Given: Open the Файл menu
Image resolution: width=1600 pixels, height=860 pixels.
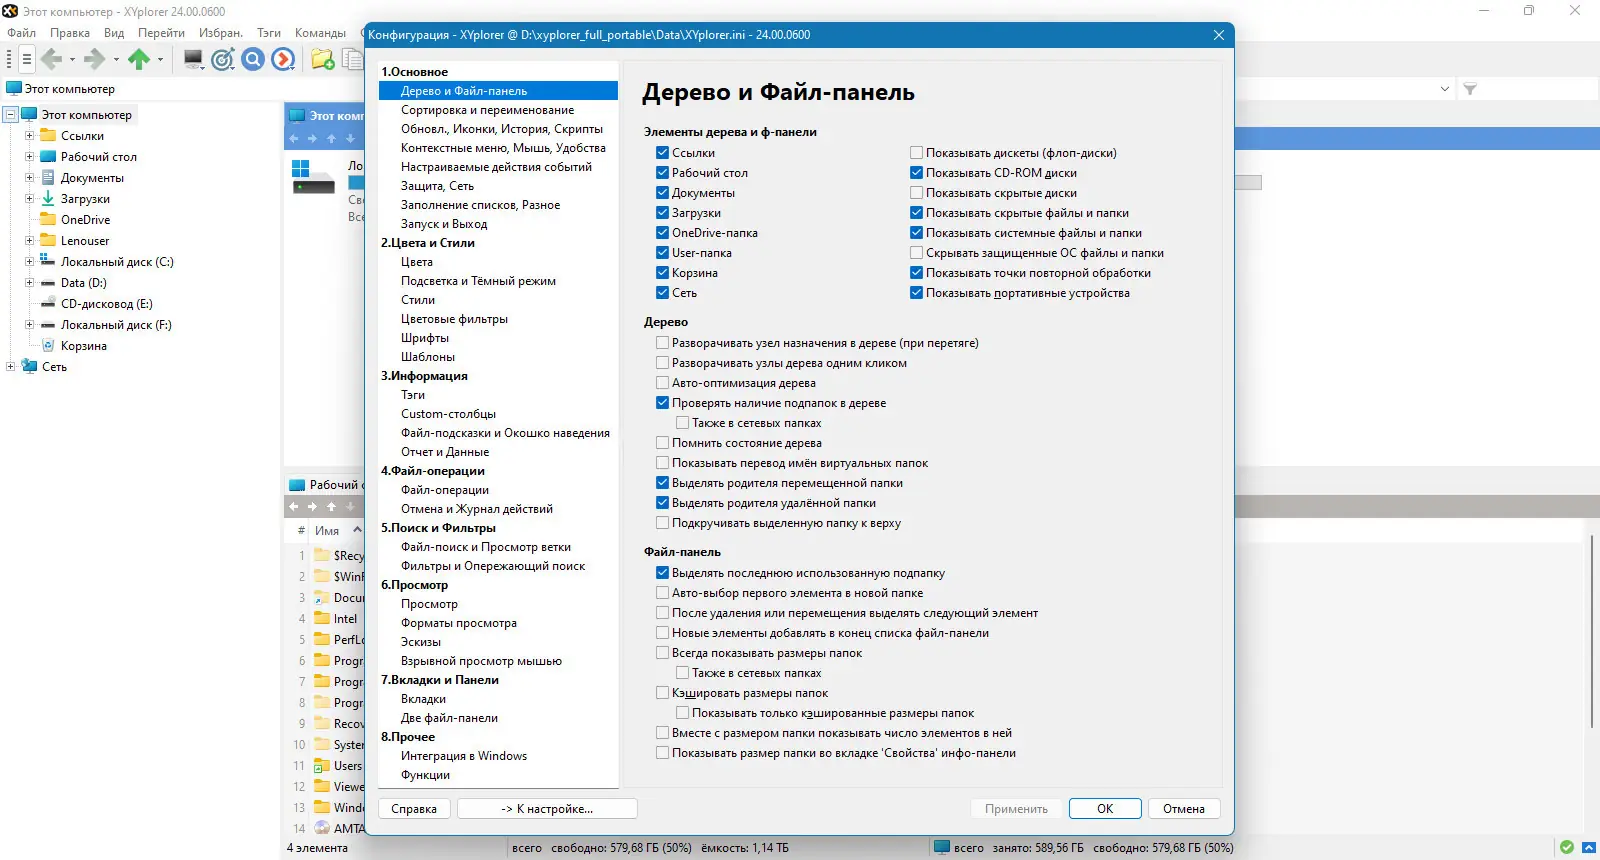Looking at the screenshot, I should 22,33.
